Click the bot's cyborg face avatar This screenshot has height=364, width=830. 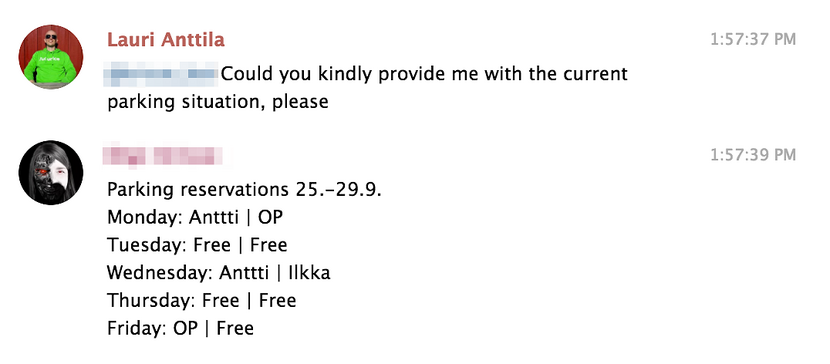(51, 172)
